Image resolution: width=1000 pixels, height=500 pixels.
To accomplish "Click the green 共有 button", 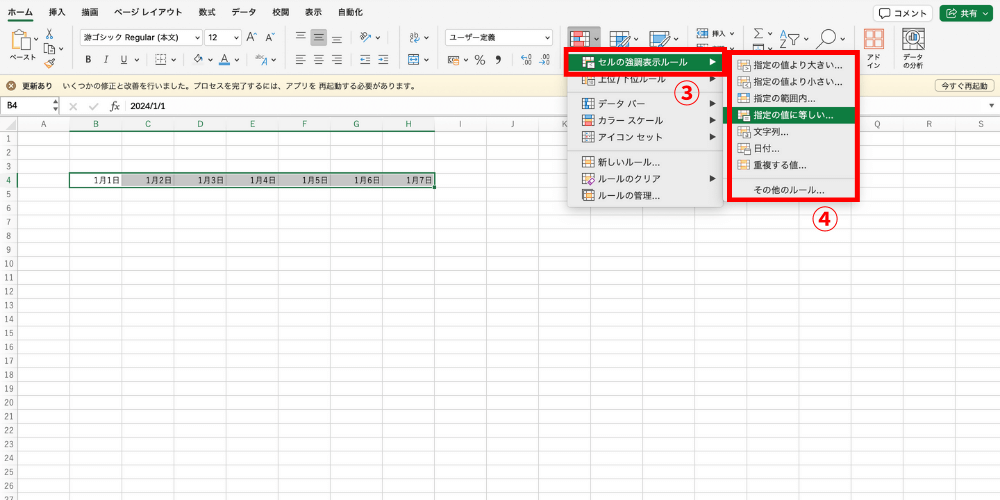I will coord(967,13).
